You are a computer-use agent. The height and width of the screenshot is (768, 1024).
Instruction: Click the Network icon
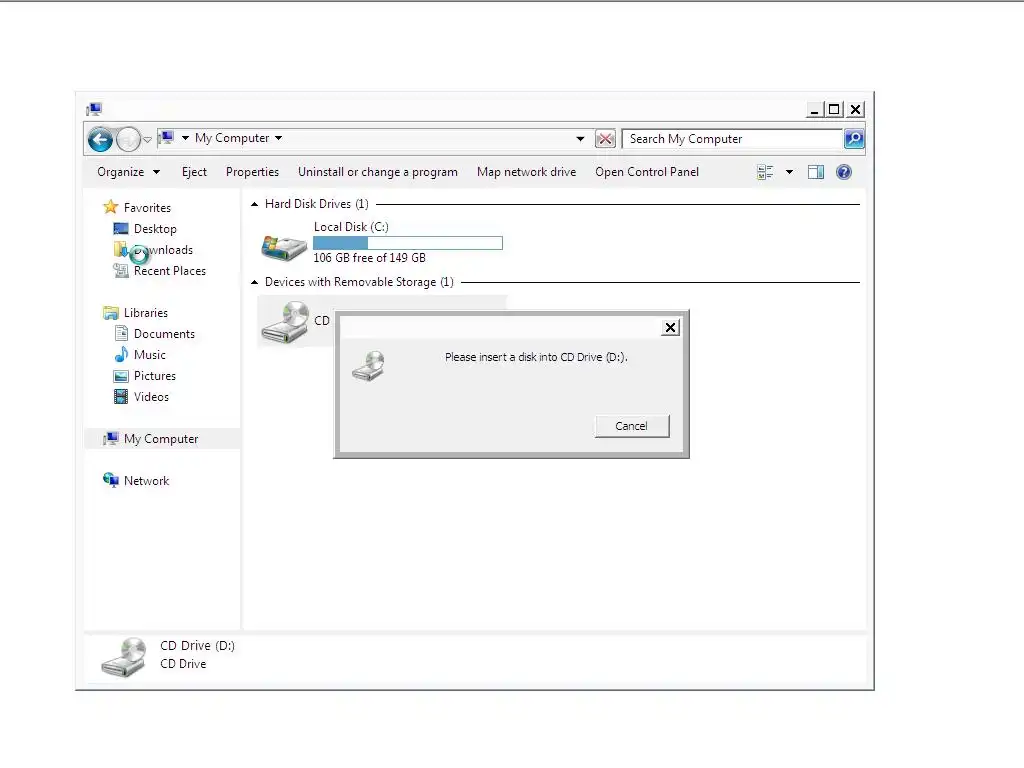(x=110, y=480)
